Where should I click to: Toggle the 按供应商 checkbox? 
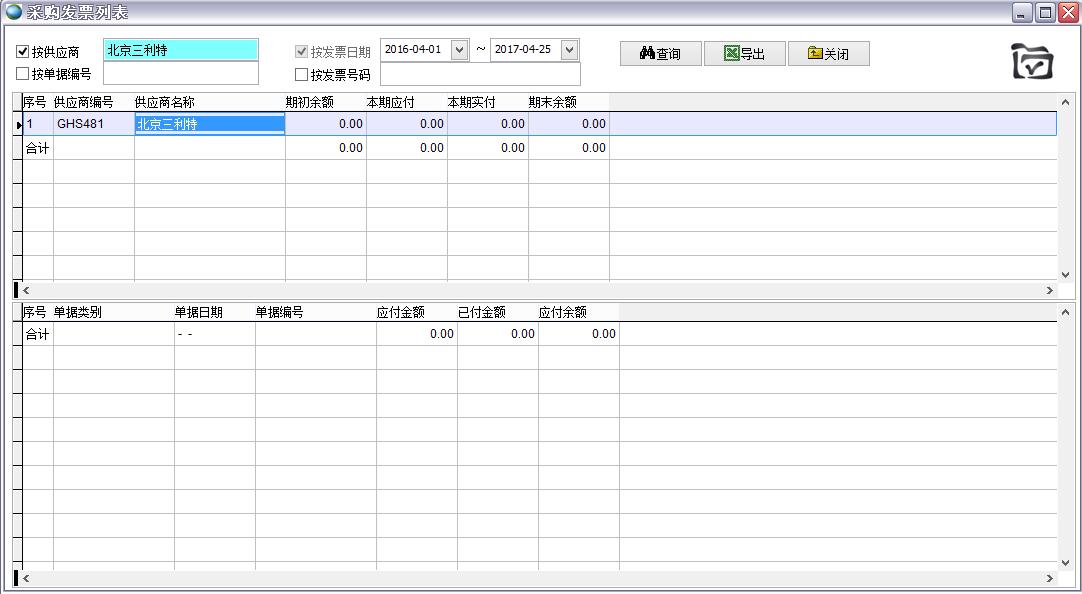23,52
